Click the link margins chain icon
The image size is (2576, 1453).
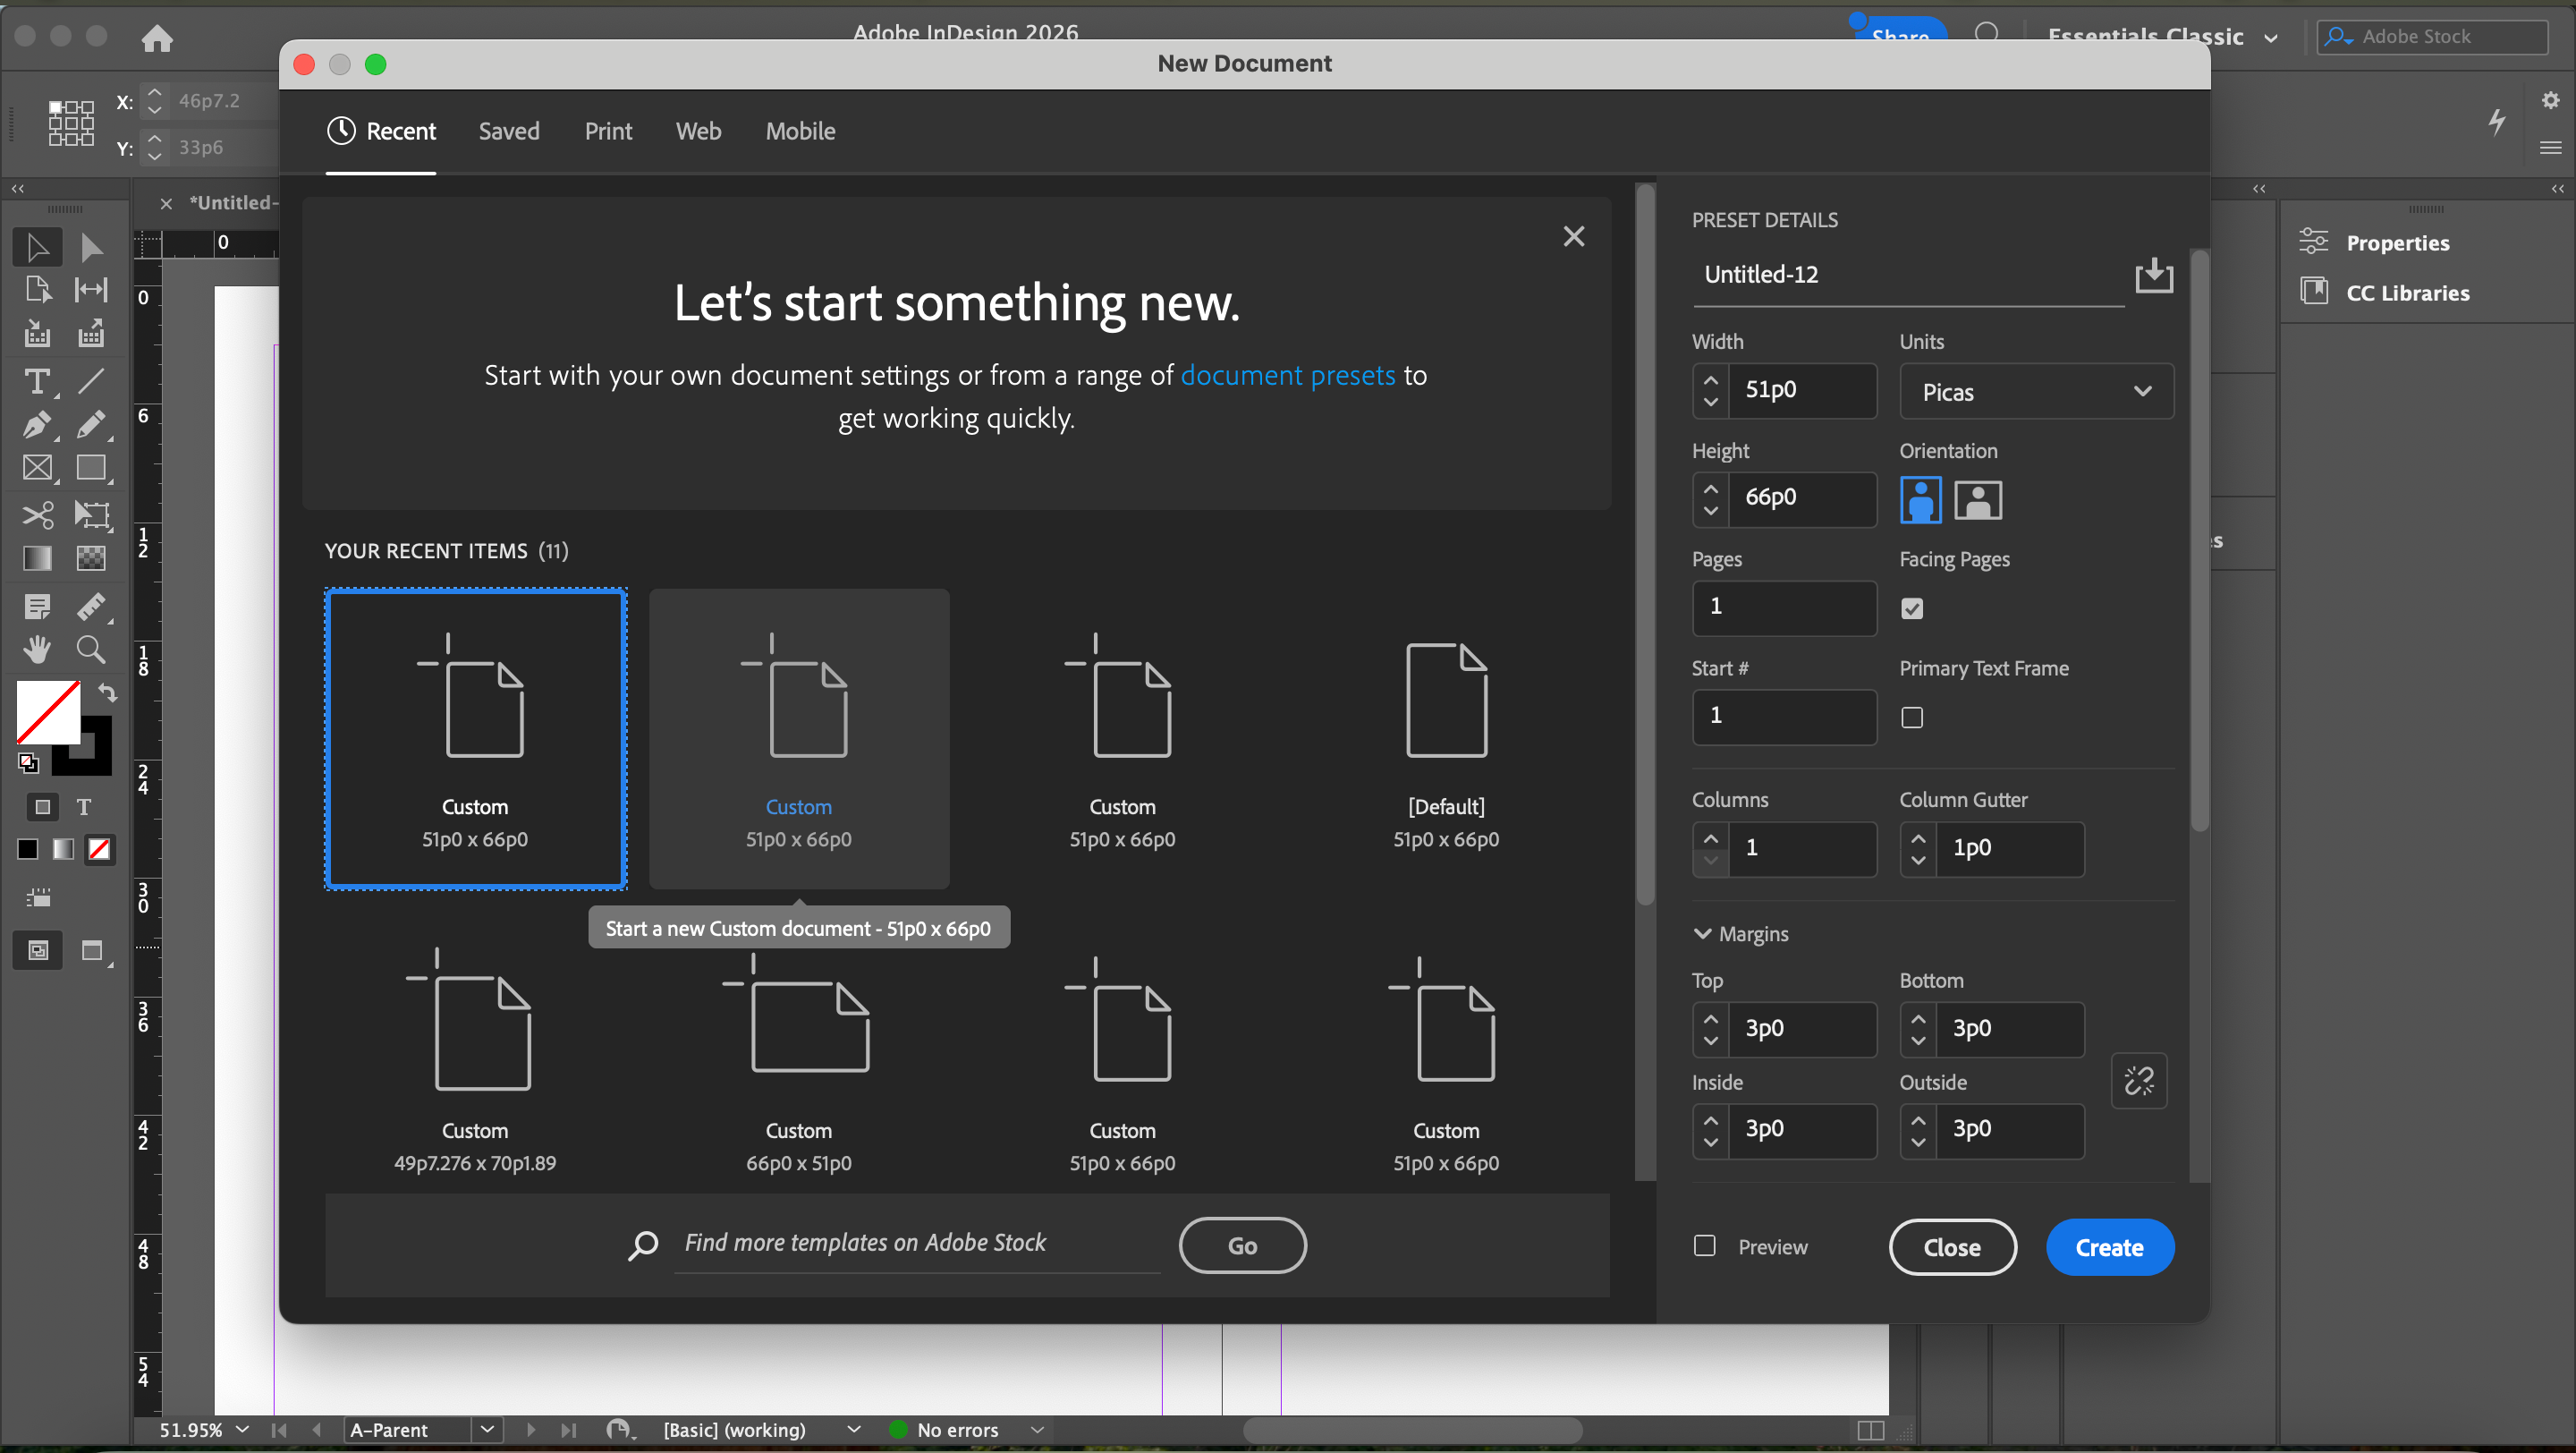tap(2138, 1080)
